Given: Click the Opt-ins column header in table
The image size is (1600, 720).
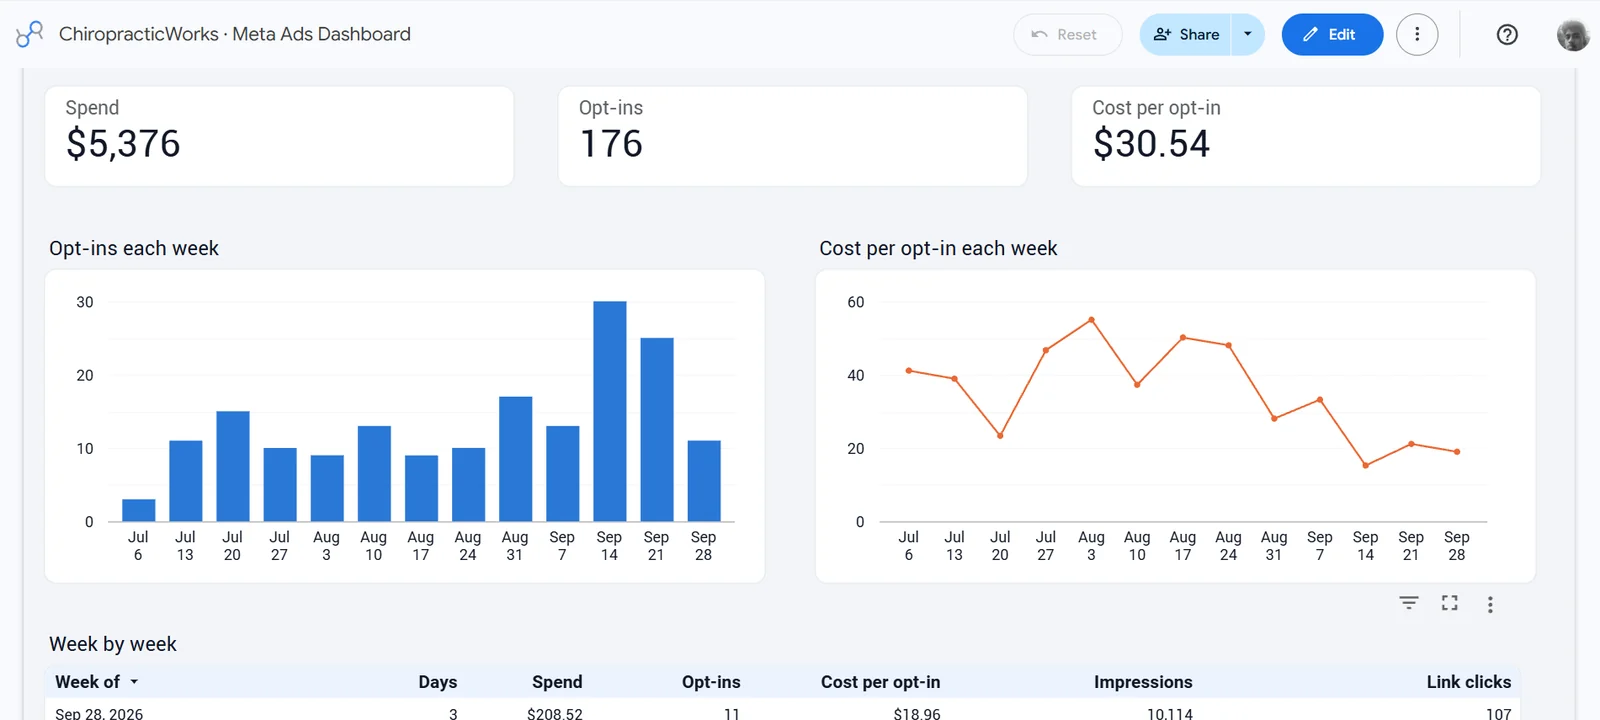Looking at the screenshot, I should pos(711,682).
